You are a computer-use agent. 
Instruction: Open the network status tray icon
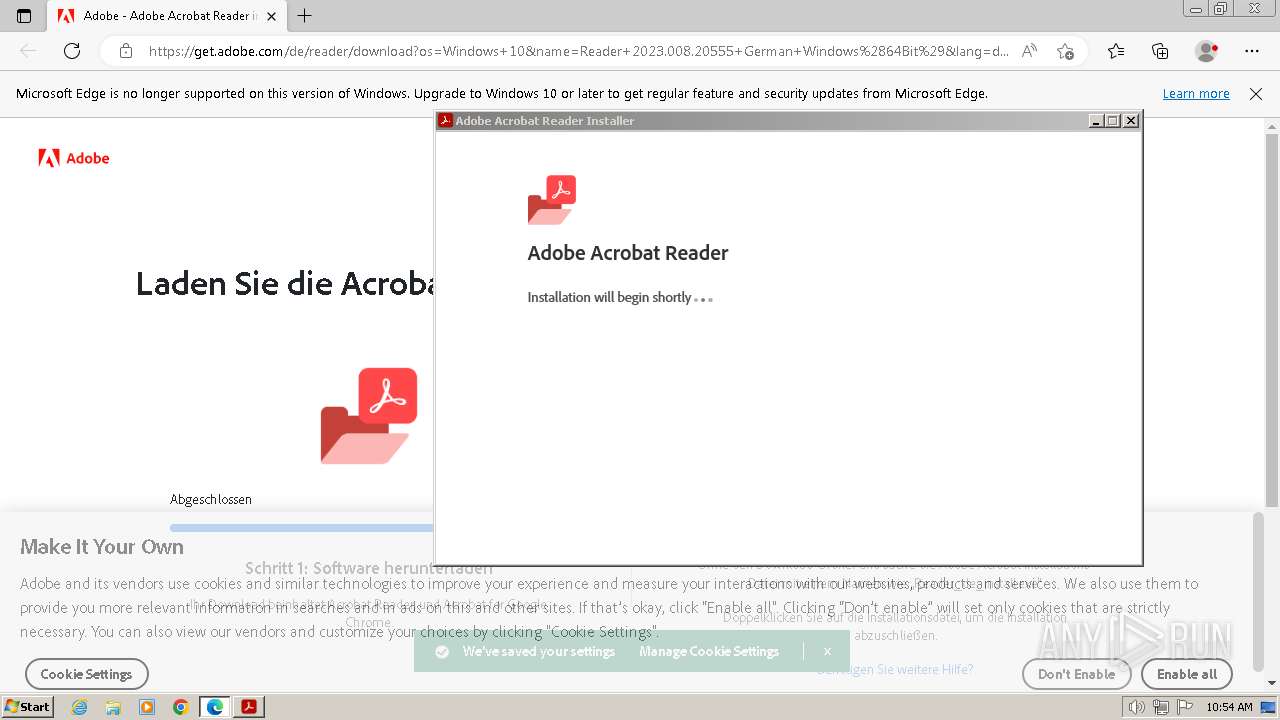point(1160,707)
